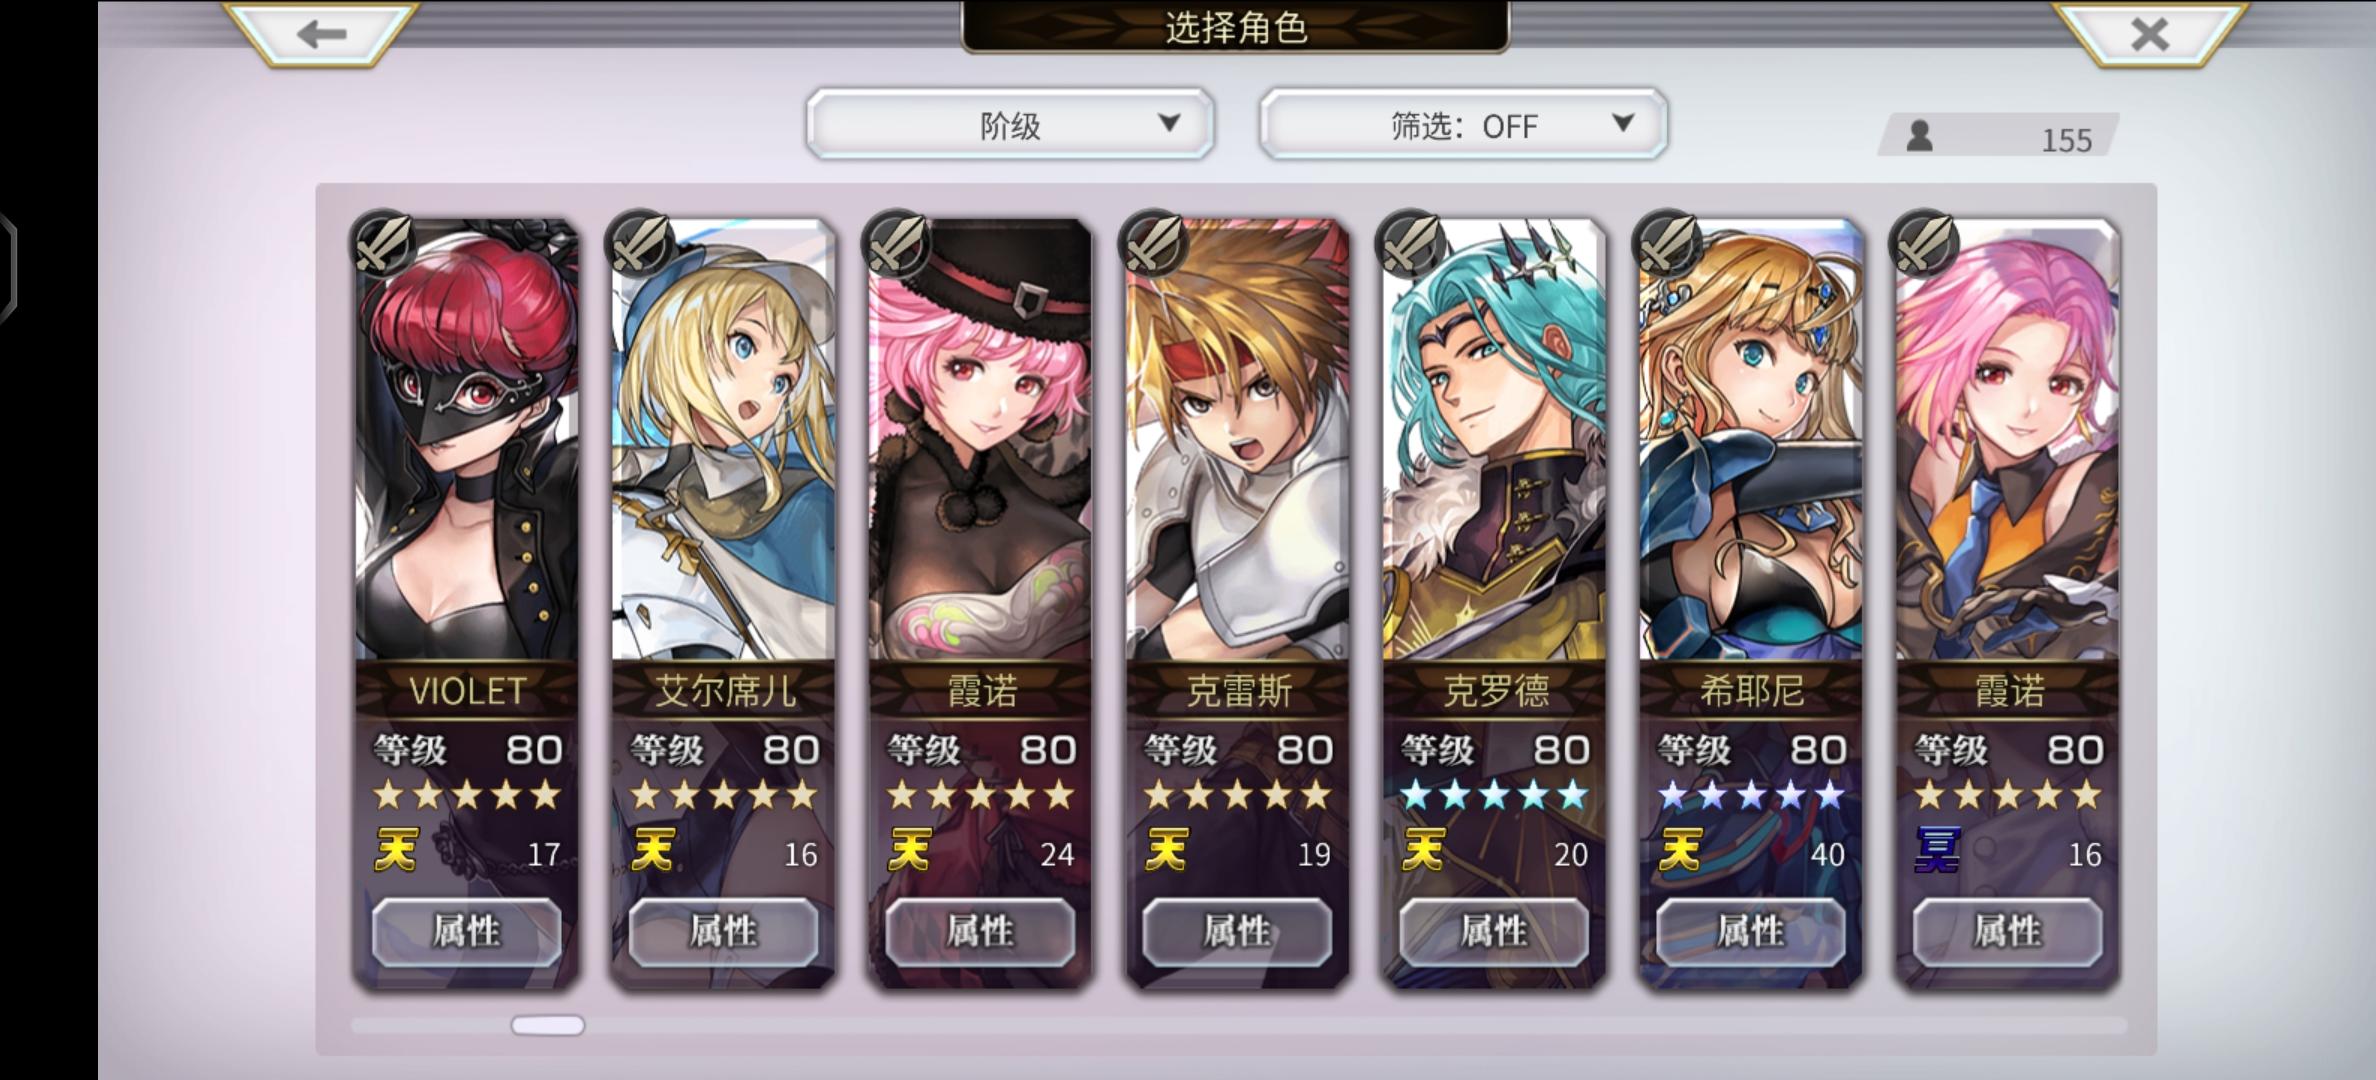Click the sword icon on 艾尔席儿's card

[x=641, y=243]
